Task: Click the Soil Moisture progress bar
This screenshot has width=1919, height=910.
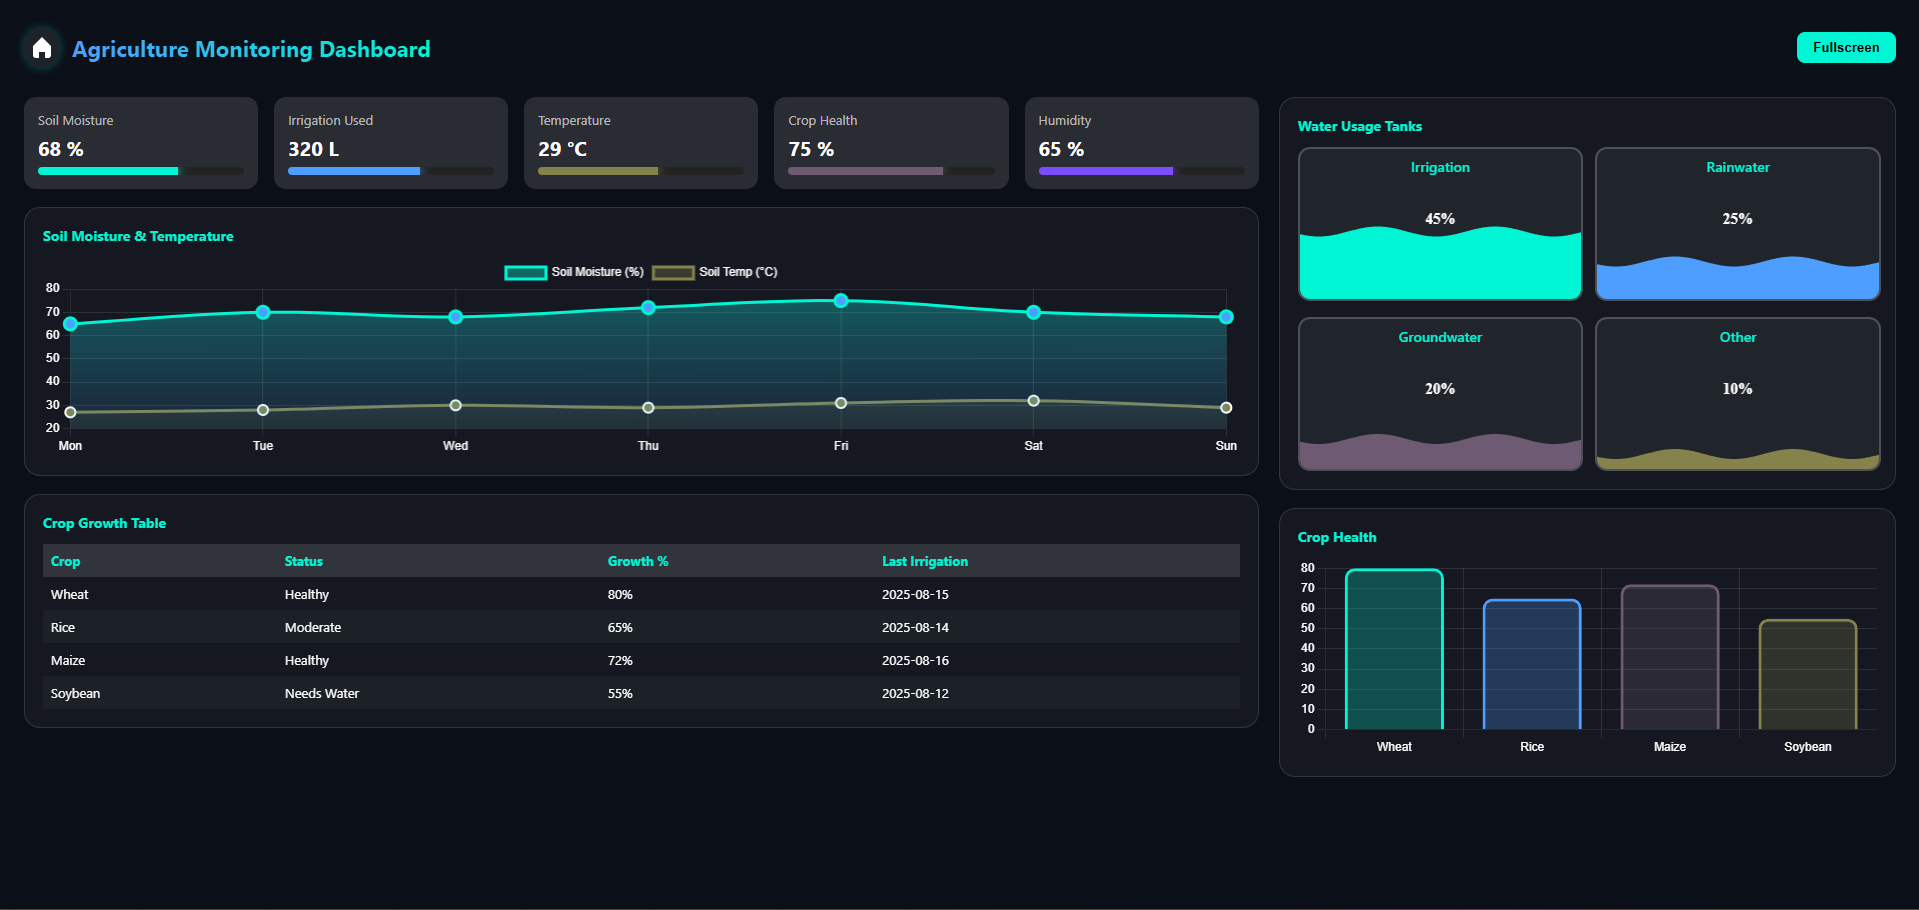Action: pyautogui.click(x=141, y=171)
